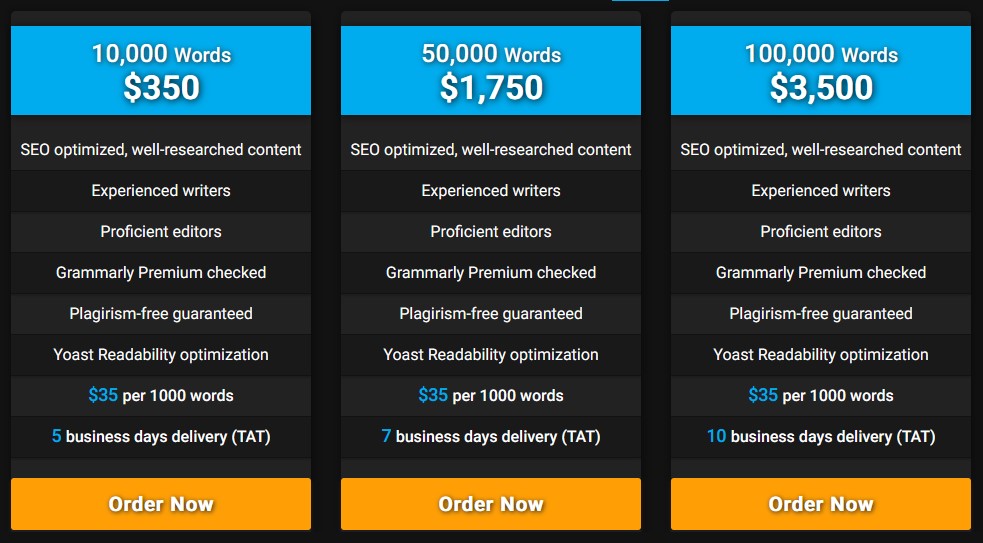The image size is (983, 543).
Task: Click Yoast Readability optimization in 50,000 plan
Action: pos(491,355)
